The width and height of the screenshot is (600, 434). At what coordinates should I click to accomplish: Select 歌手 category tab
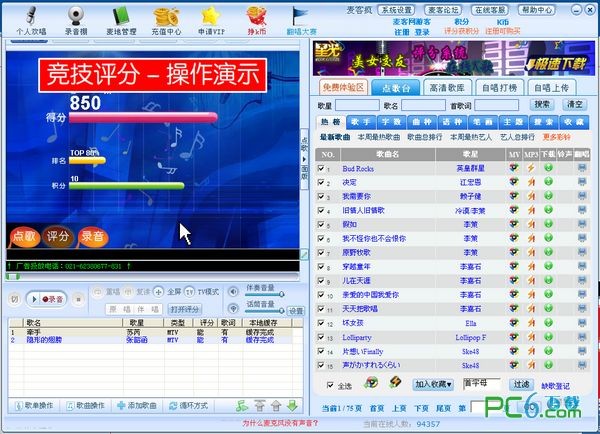coord(360,122)
